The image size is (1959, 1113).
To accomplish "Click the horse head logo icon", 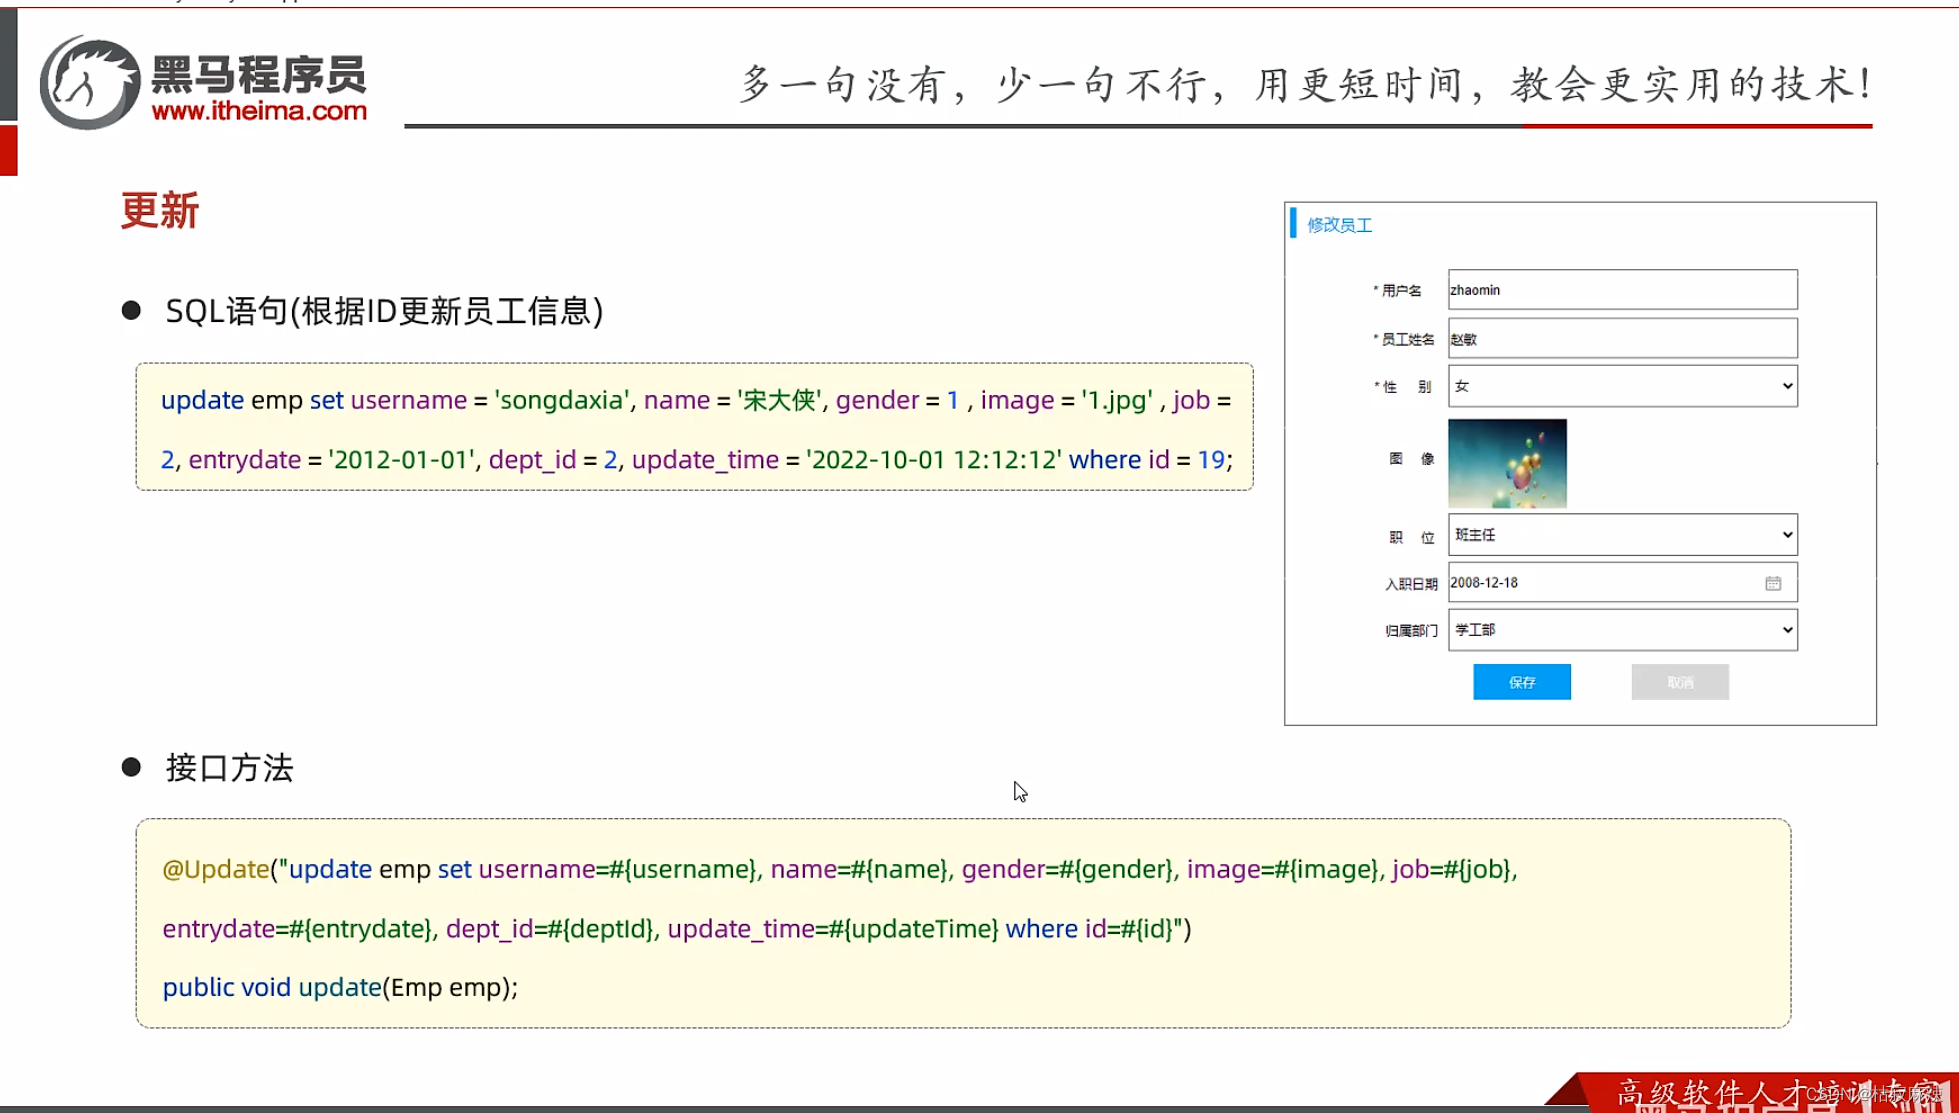I will 90,84.
